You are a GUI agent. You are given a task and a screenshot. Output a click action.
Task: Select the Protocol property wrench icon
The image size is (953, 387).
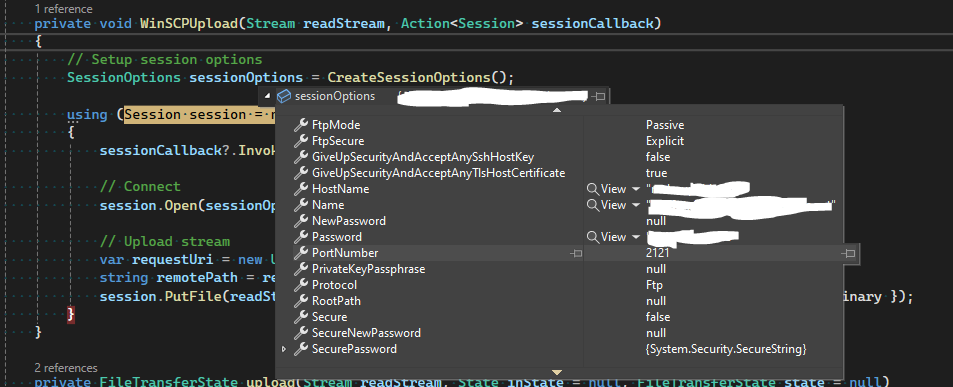(300, 285)
